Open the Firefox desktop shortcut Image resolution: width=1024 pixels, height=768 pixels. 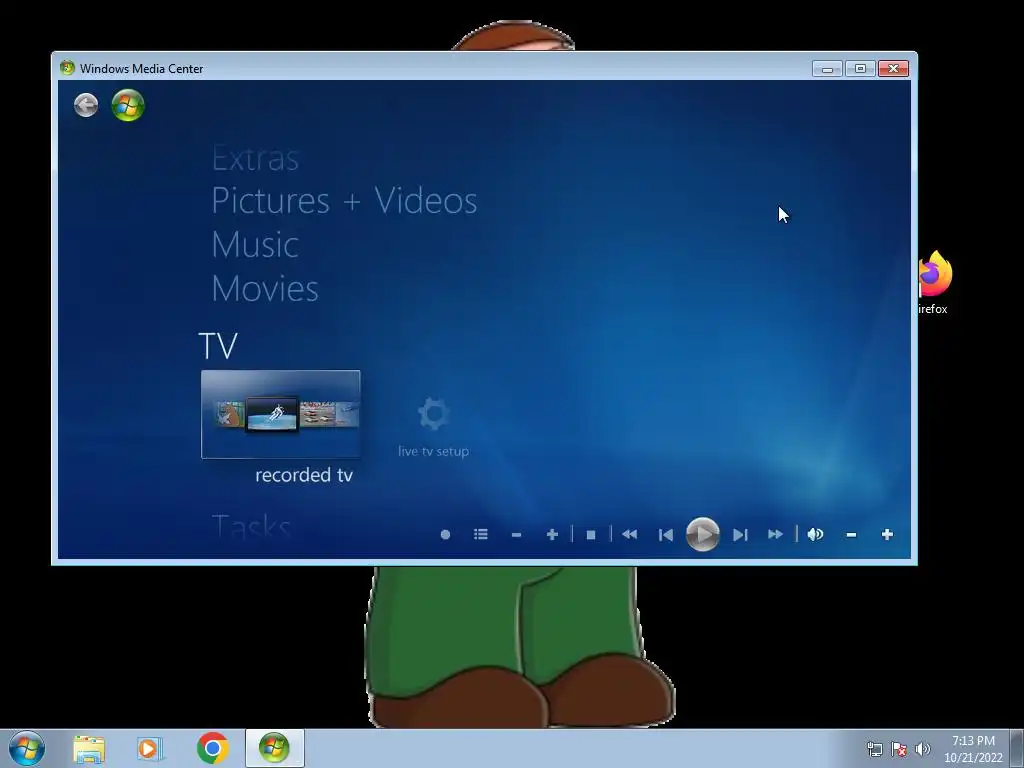(935, 282)
